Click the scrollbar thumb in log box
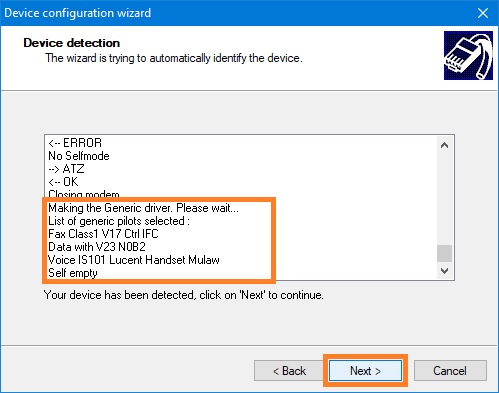 point(444,253)
